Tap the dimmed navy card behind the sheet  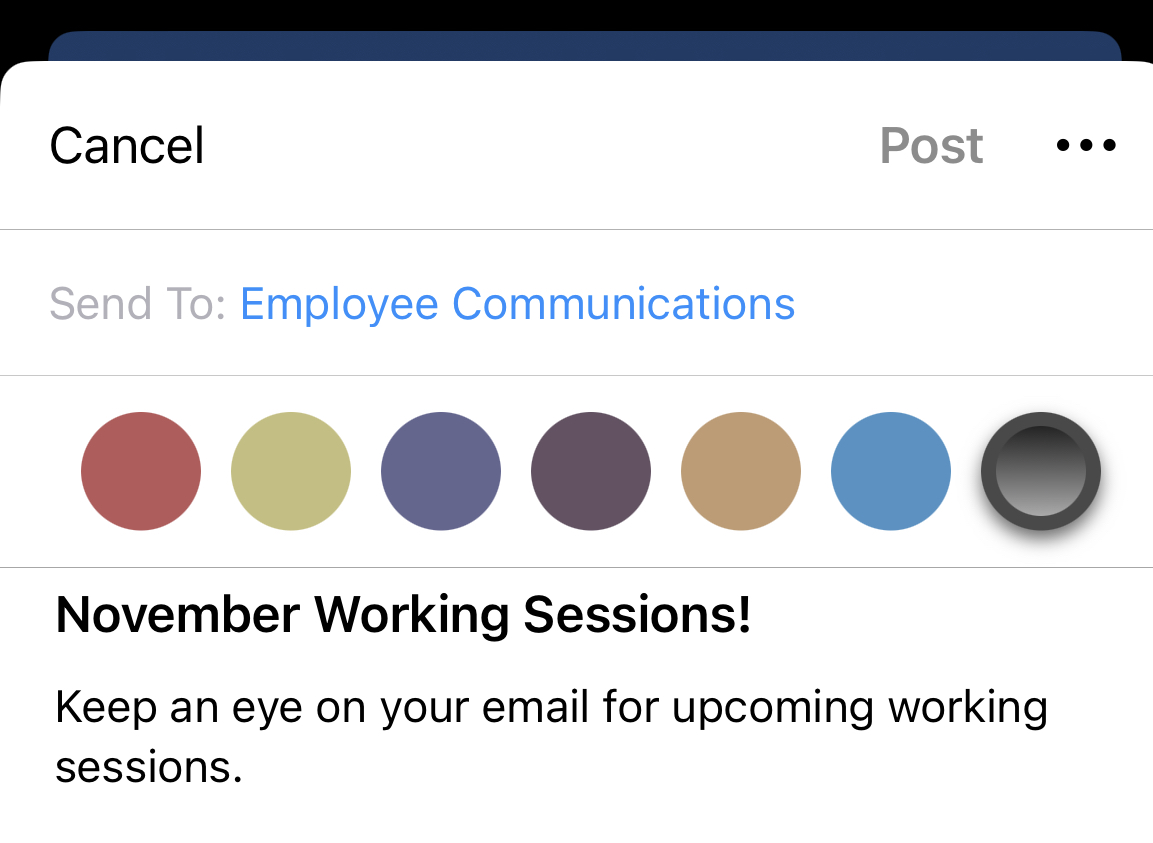[x=585, y=46]
